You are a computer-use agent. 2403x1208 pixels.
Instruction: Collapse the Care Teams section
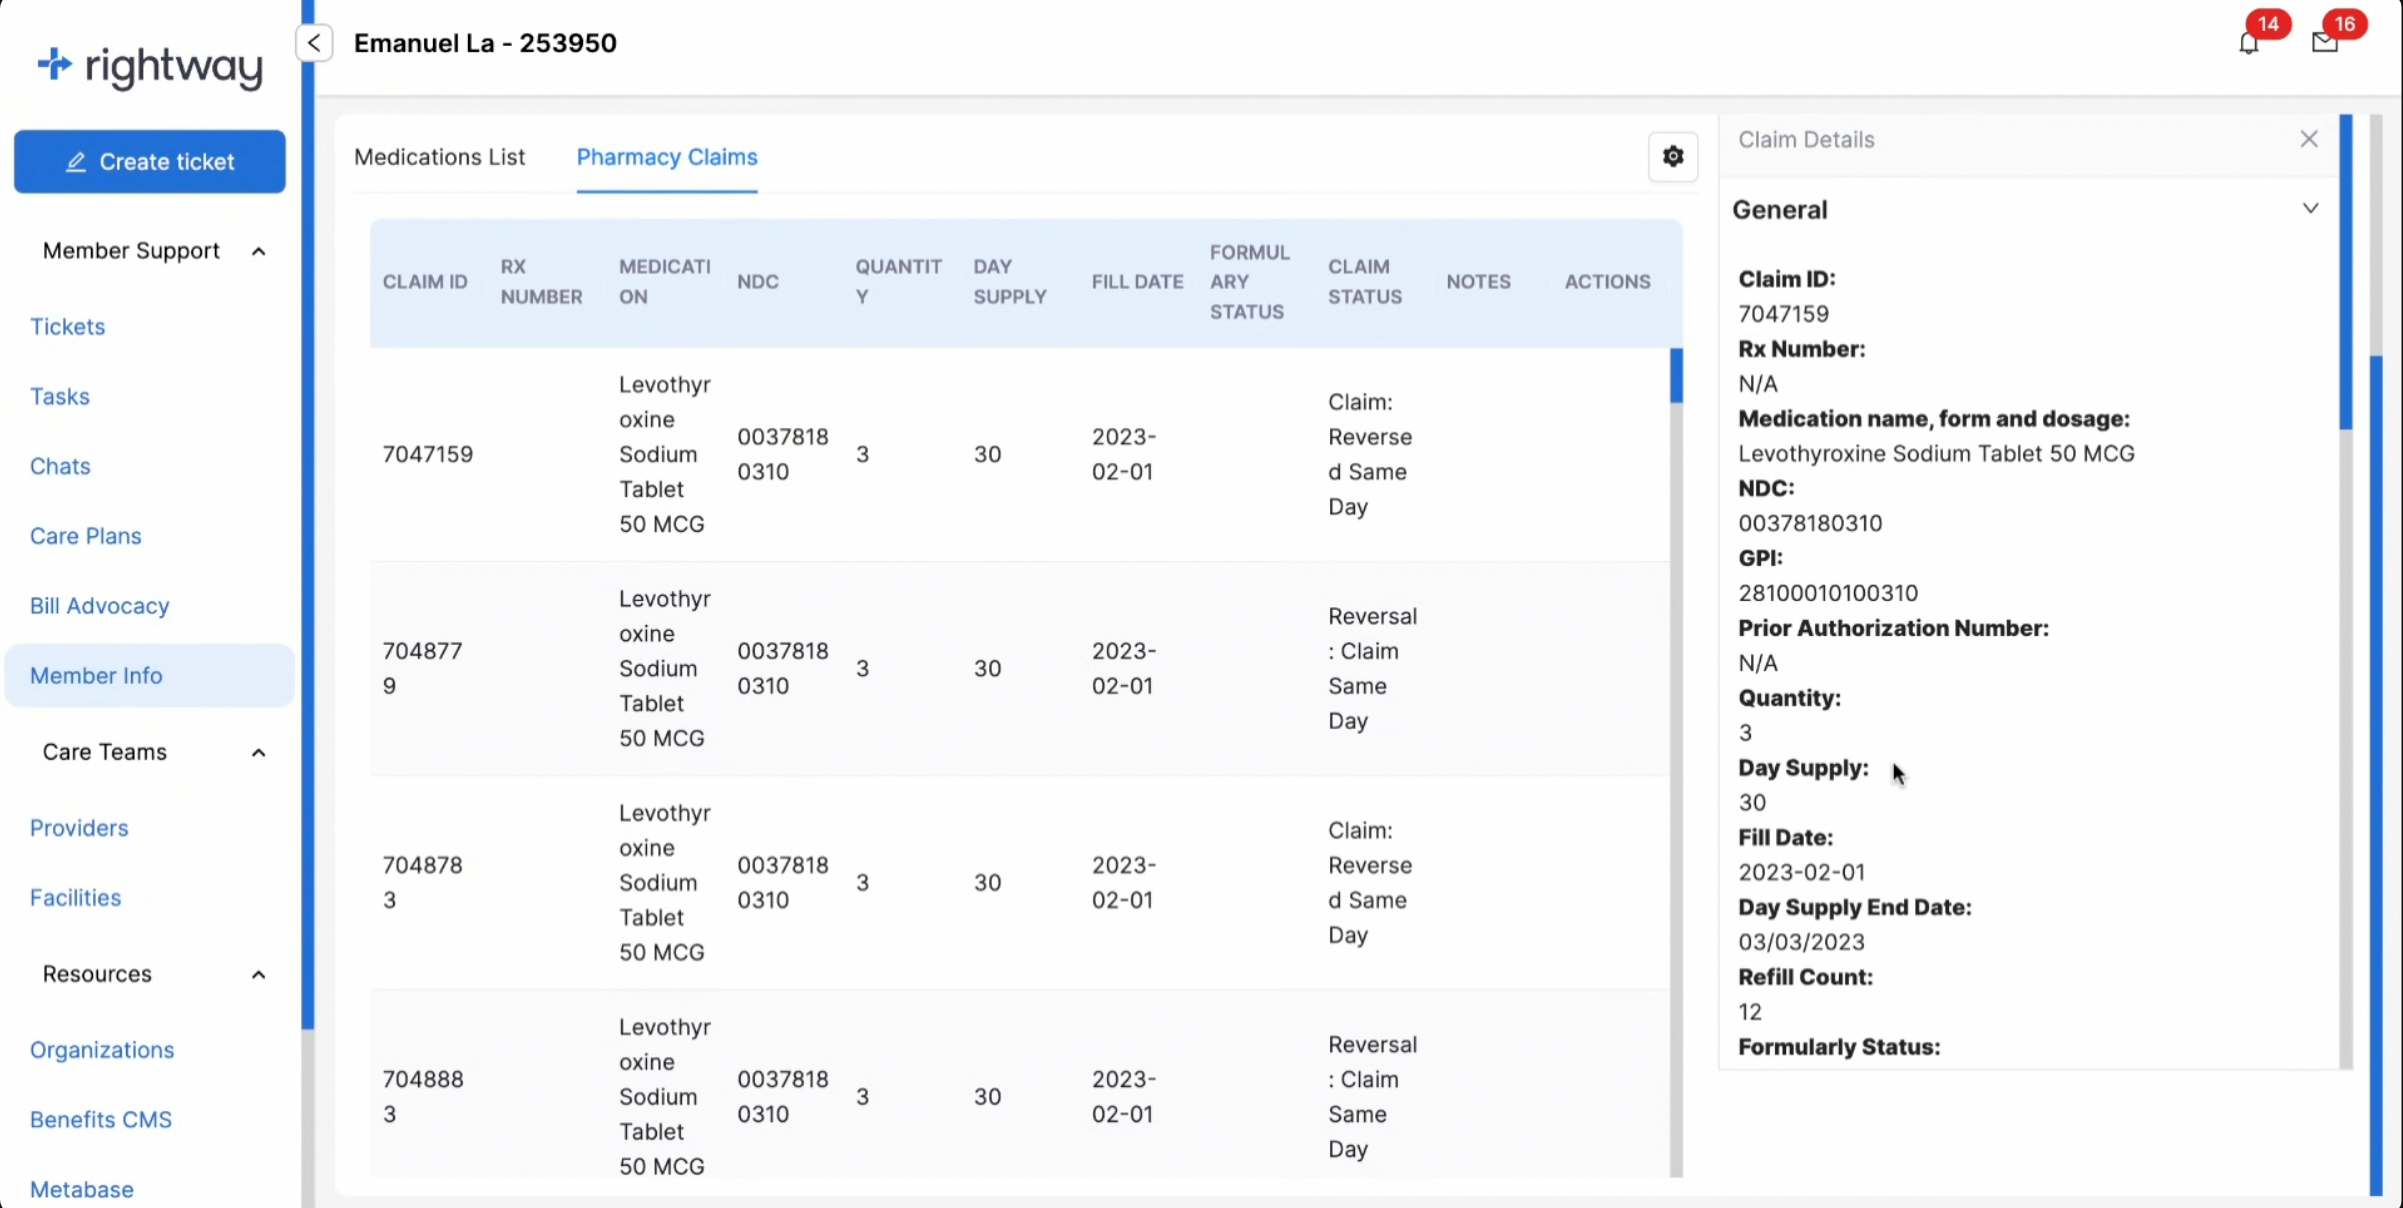258,752
